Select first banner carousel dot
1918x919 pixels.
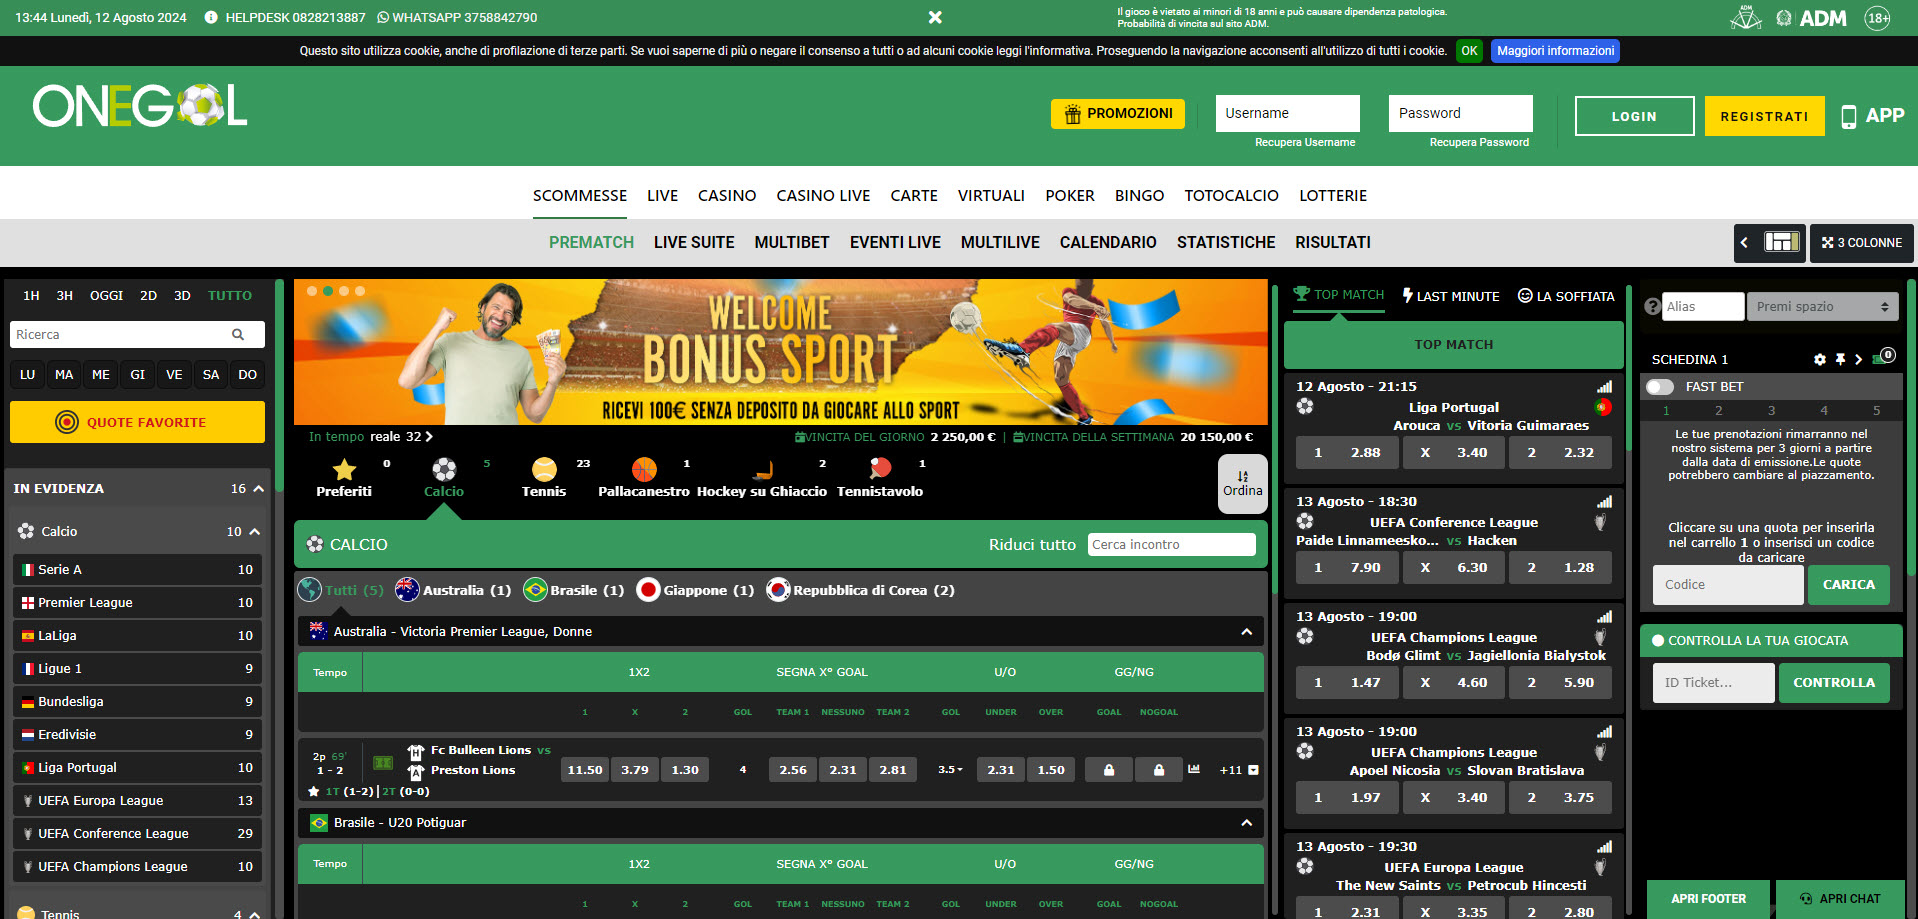point(312,291)
